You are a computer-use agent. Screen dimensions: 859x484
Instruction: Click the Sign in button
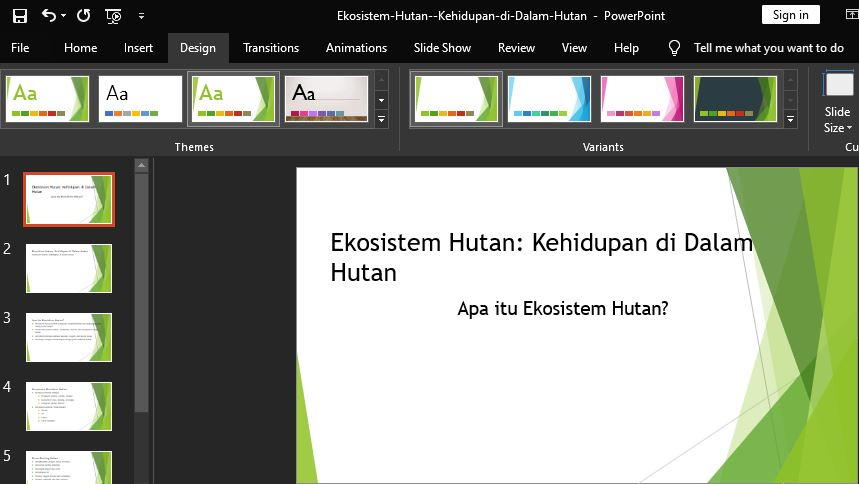click(790, 15)
